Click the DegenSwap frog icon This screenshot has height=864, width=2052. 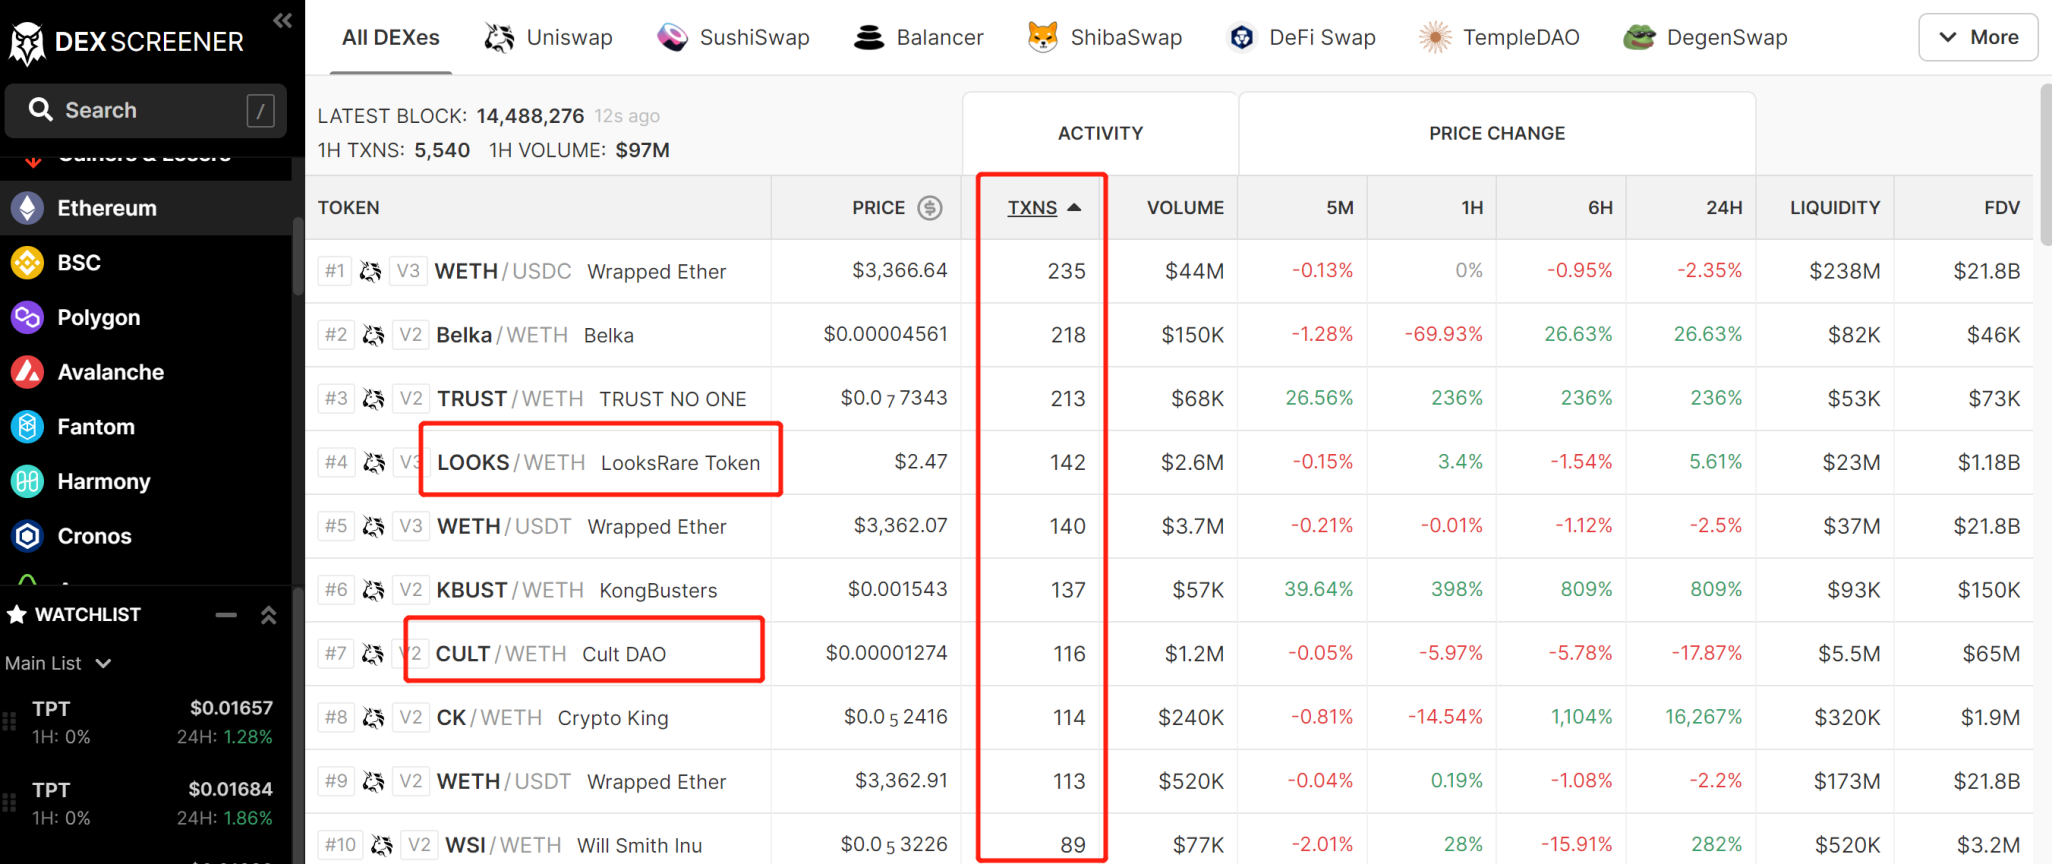[1639, 38]
